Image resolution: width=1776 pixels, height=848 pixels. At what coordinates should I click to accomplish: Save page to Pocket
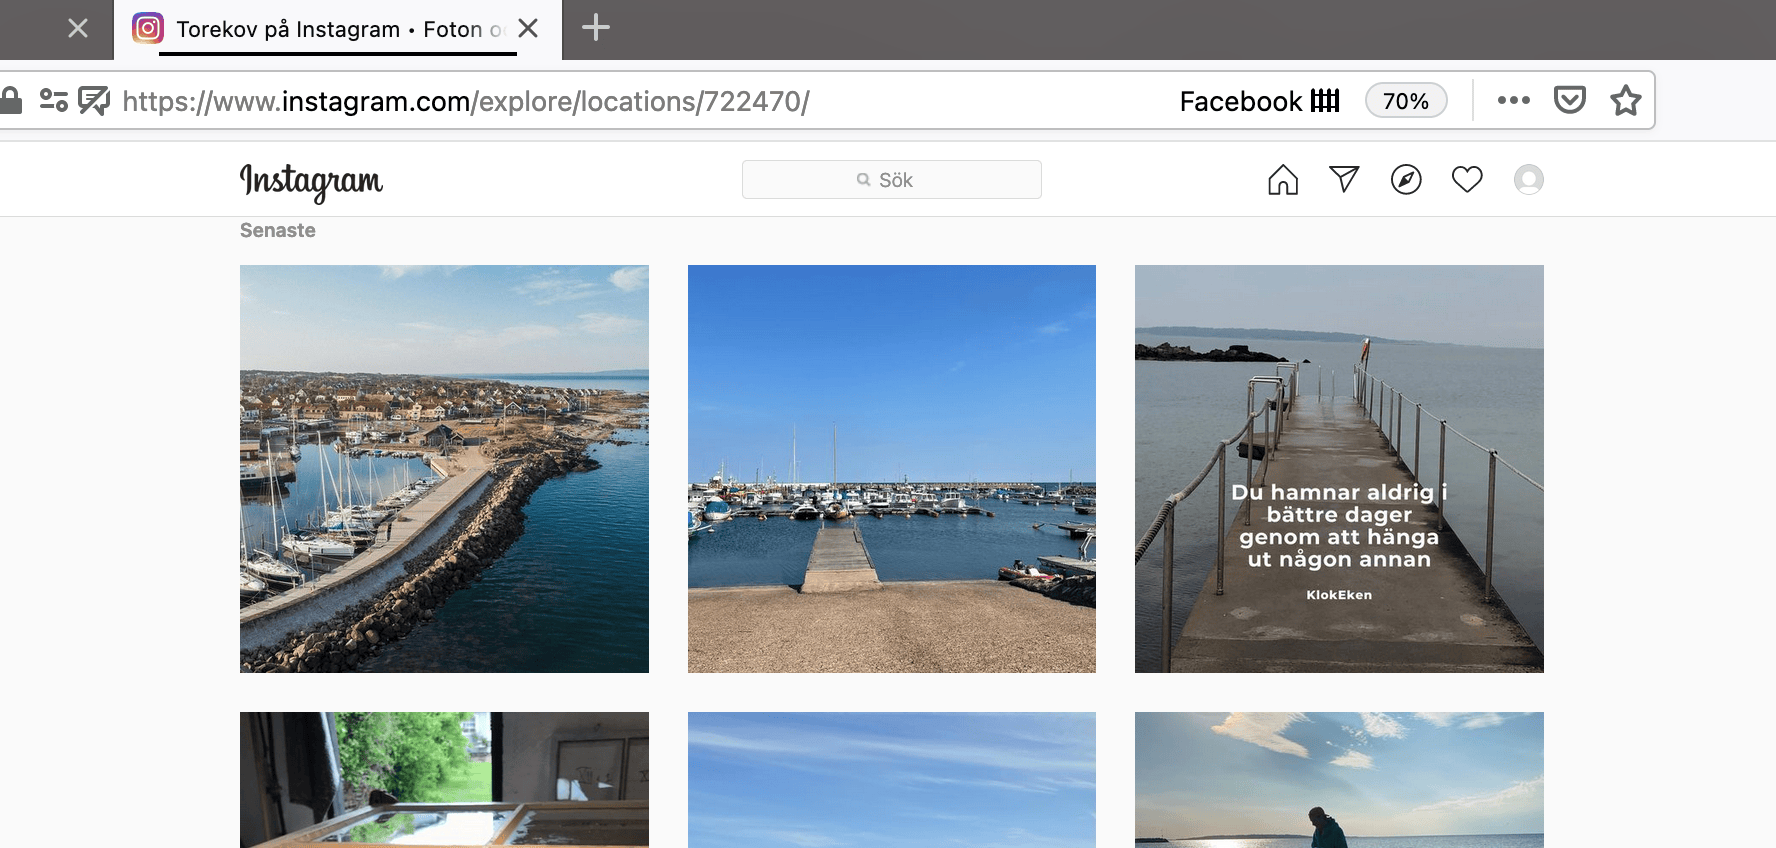[x=1569, y=100]
